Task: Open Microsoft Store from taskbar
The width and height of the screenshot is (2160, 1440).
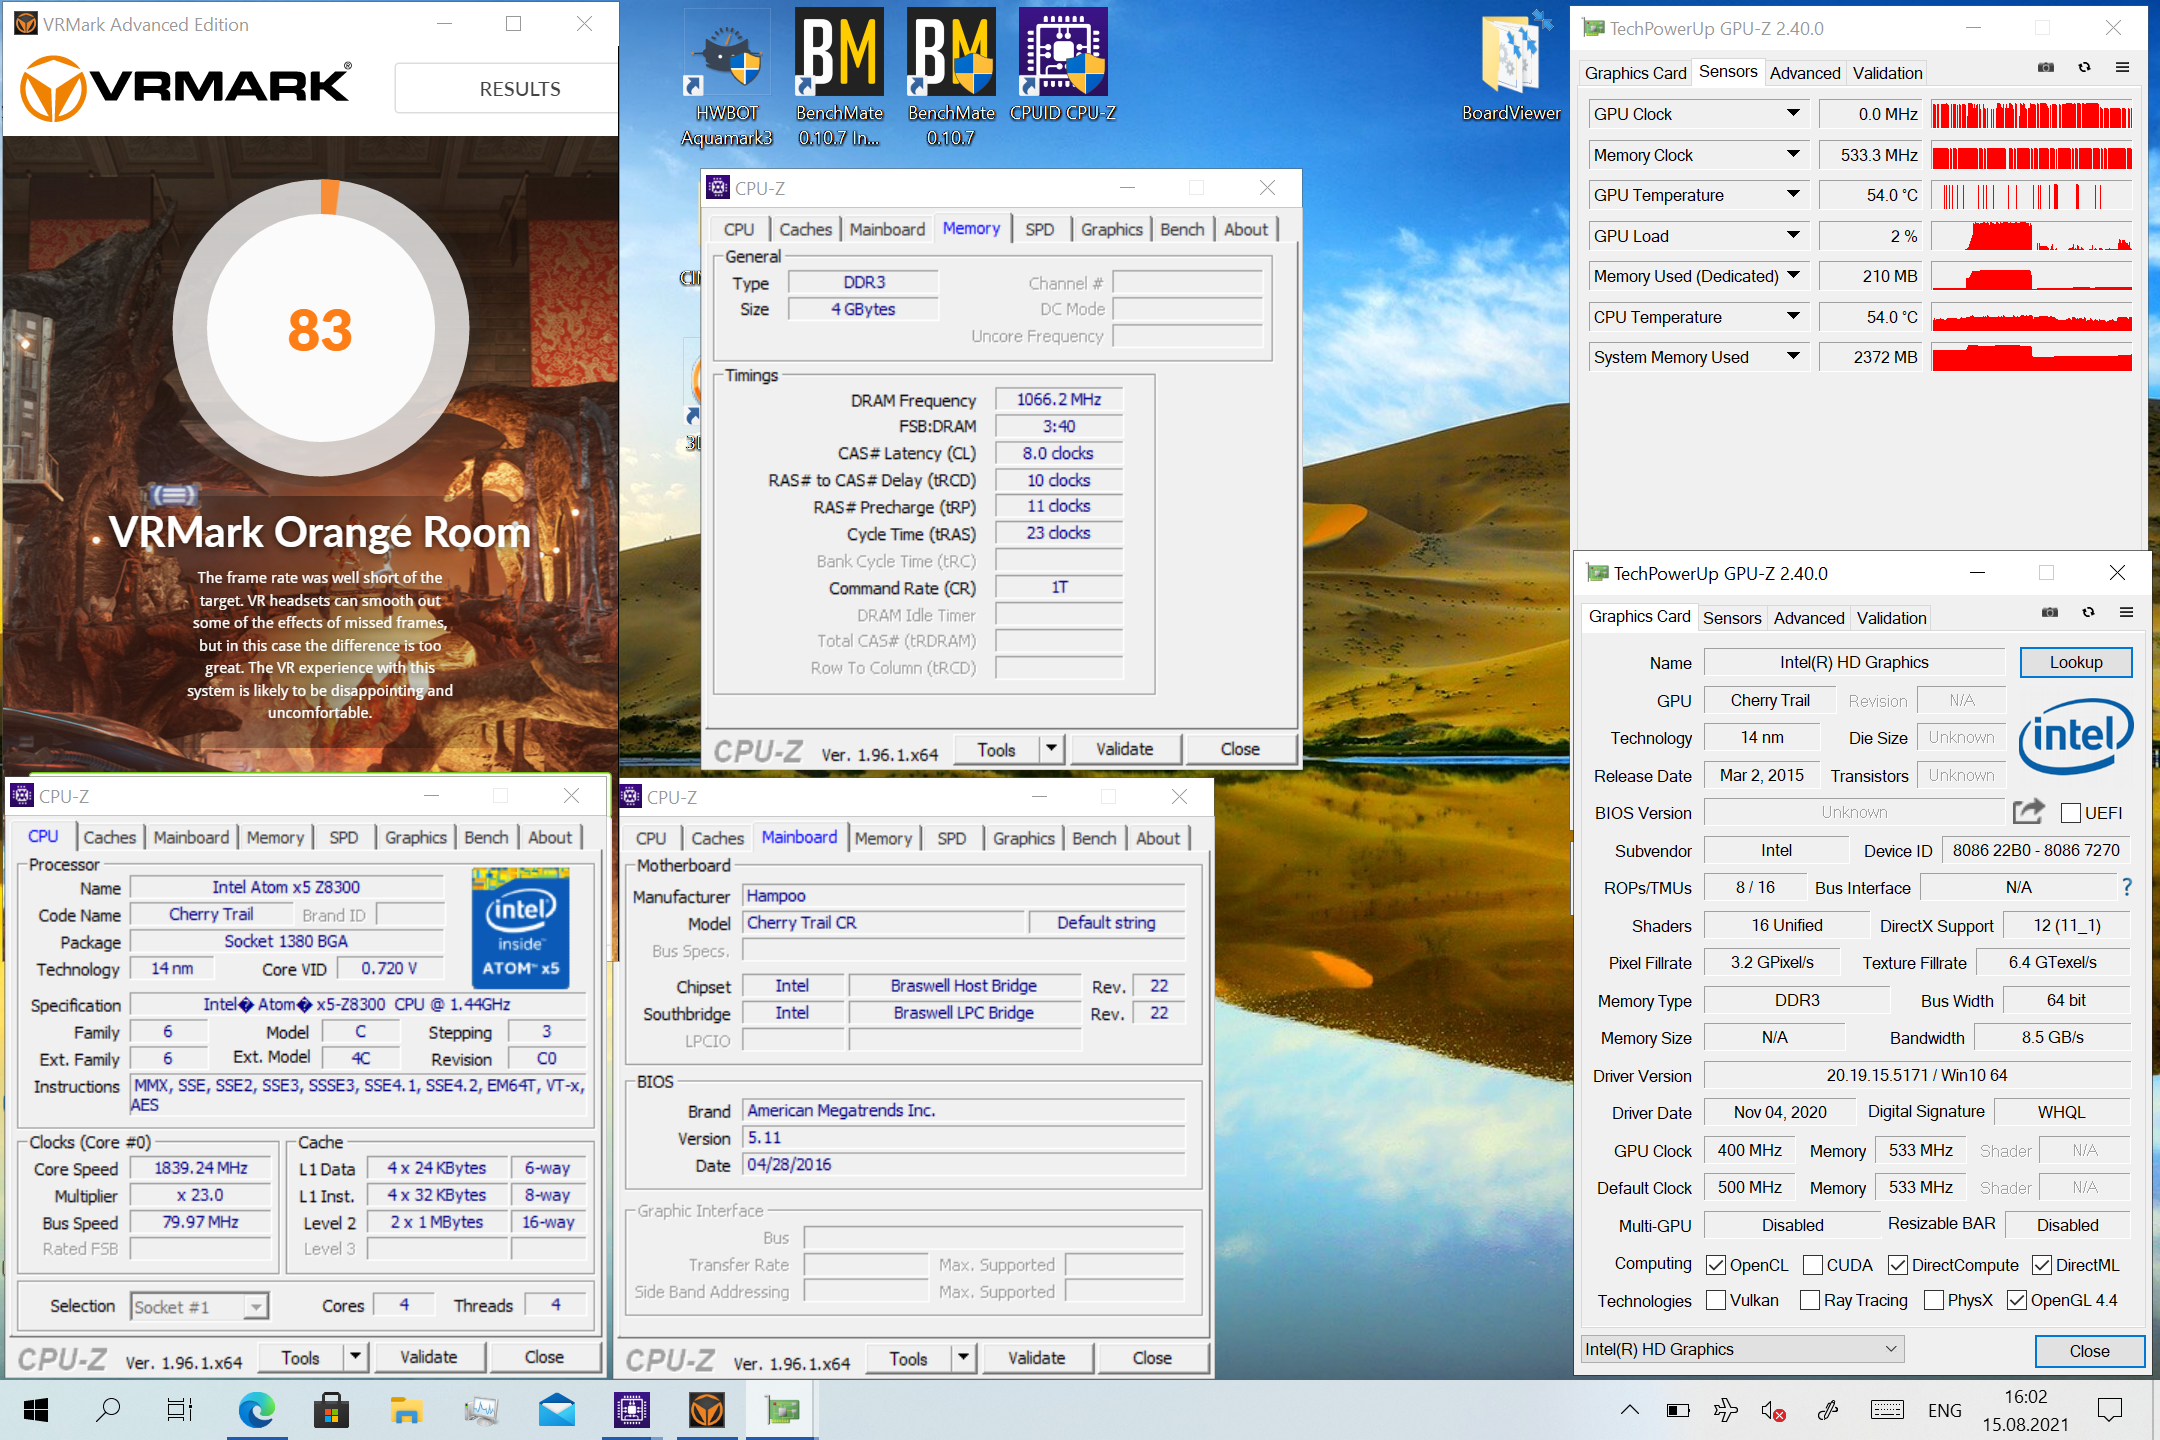Action: coord(331,1410)
